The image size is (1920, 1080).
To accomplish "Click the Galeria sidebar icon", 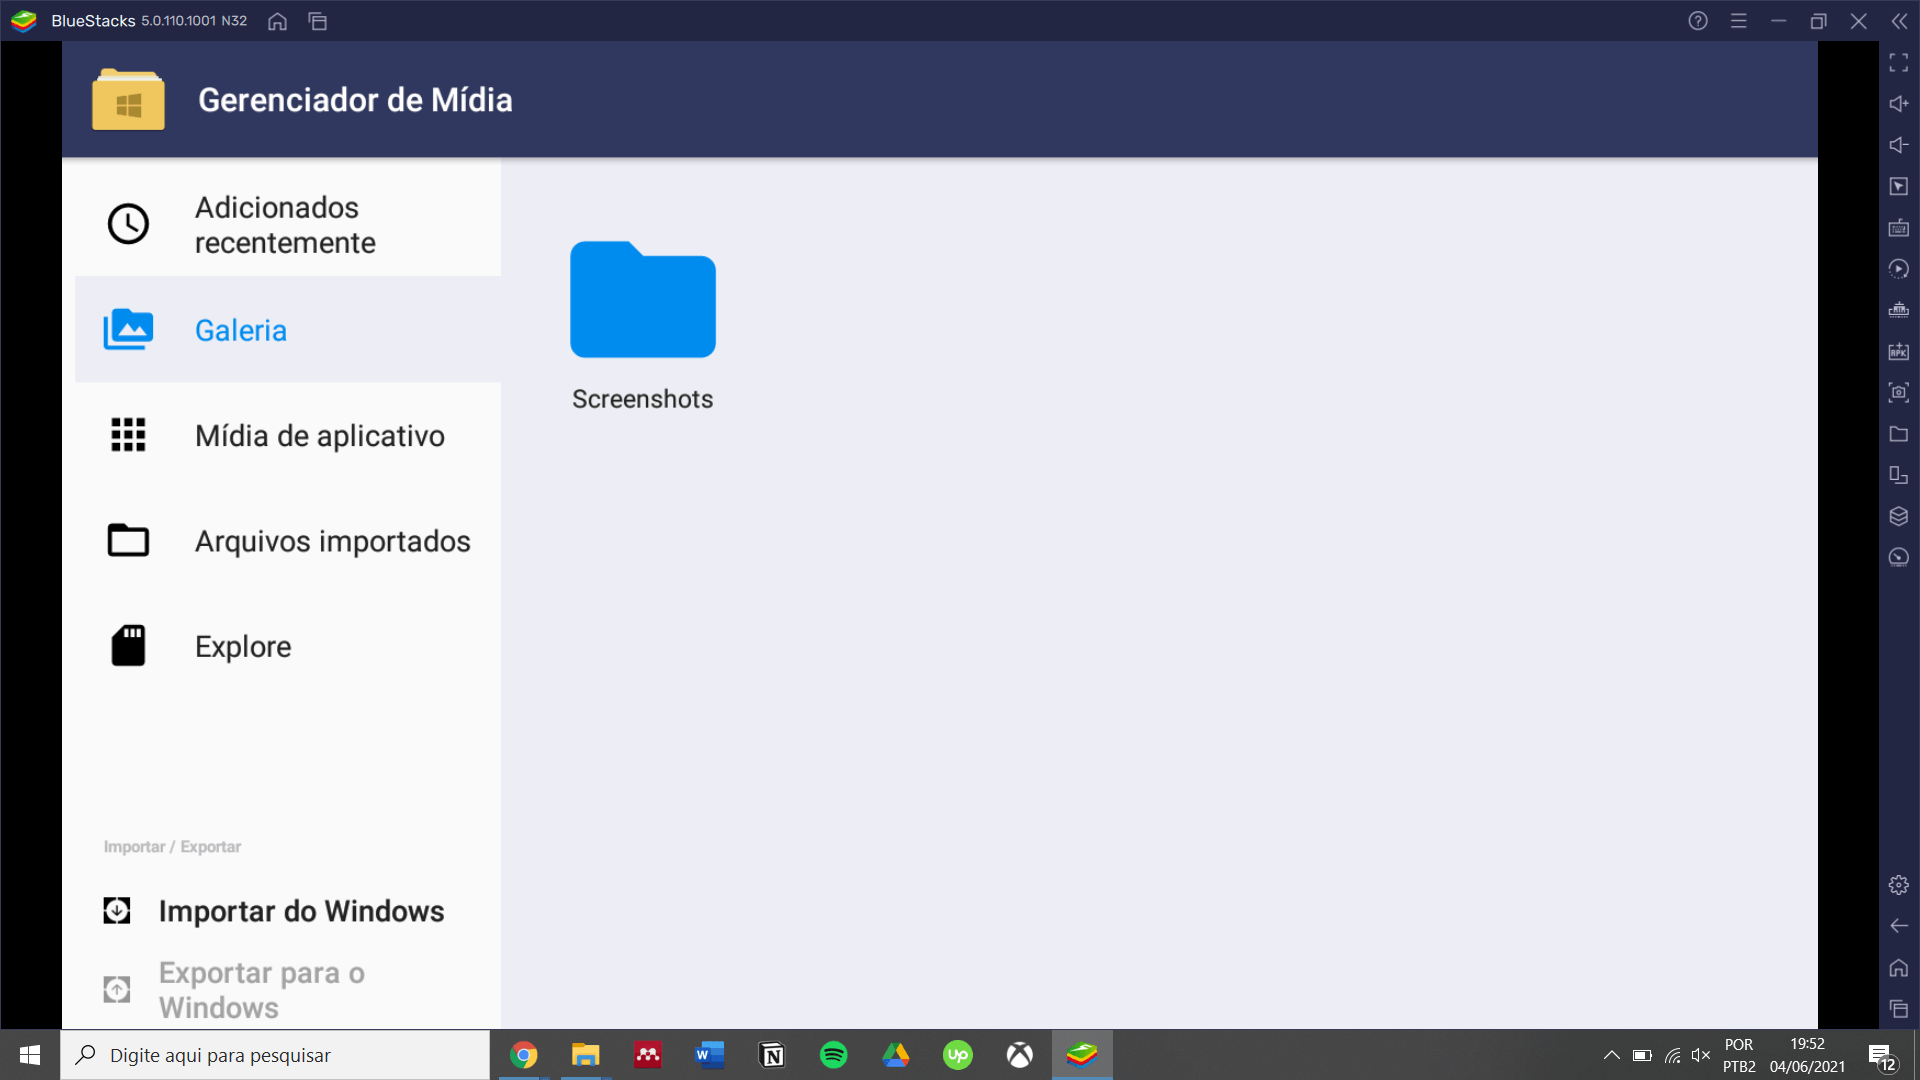I will pos(127,330).
